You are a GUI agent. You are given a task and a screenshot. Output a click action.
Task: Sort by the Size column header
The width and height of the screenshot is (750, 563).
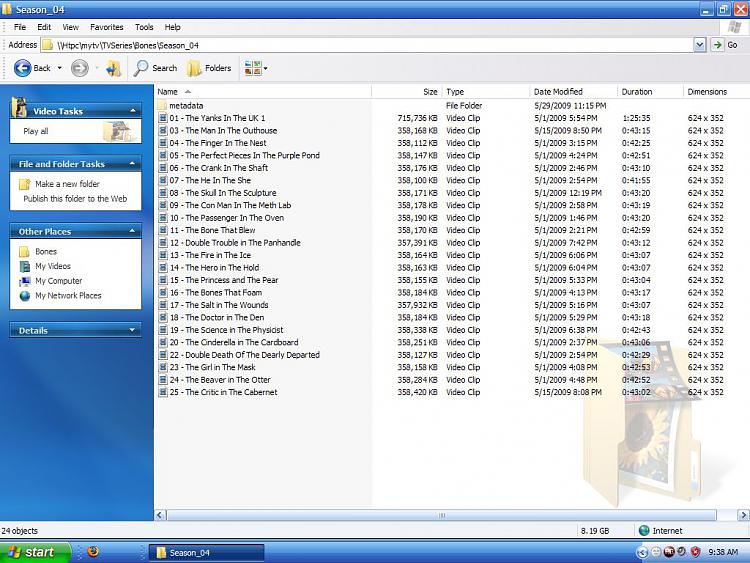(x=407, y=92)
